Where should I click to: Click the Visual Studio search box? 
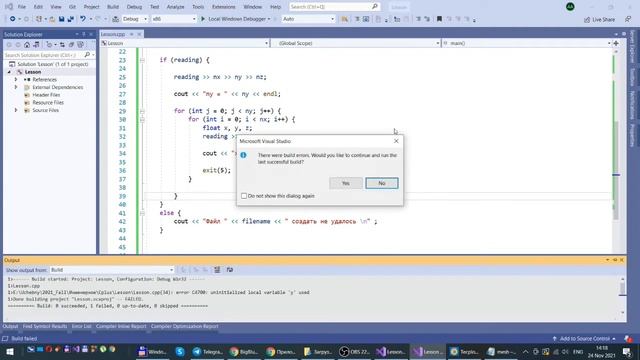(335, 7)
